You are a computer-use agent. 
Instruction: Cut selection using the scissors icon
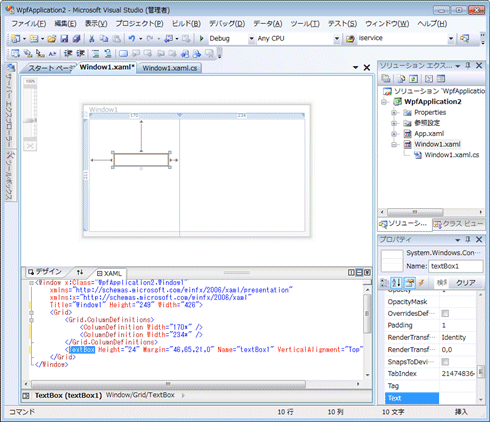tap(92, 39)
